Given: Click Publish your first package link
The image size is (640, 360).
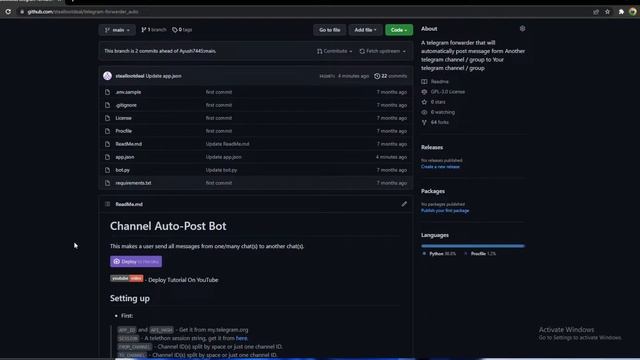Looking at the screenshot, I should tap(445, 211).
